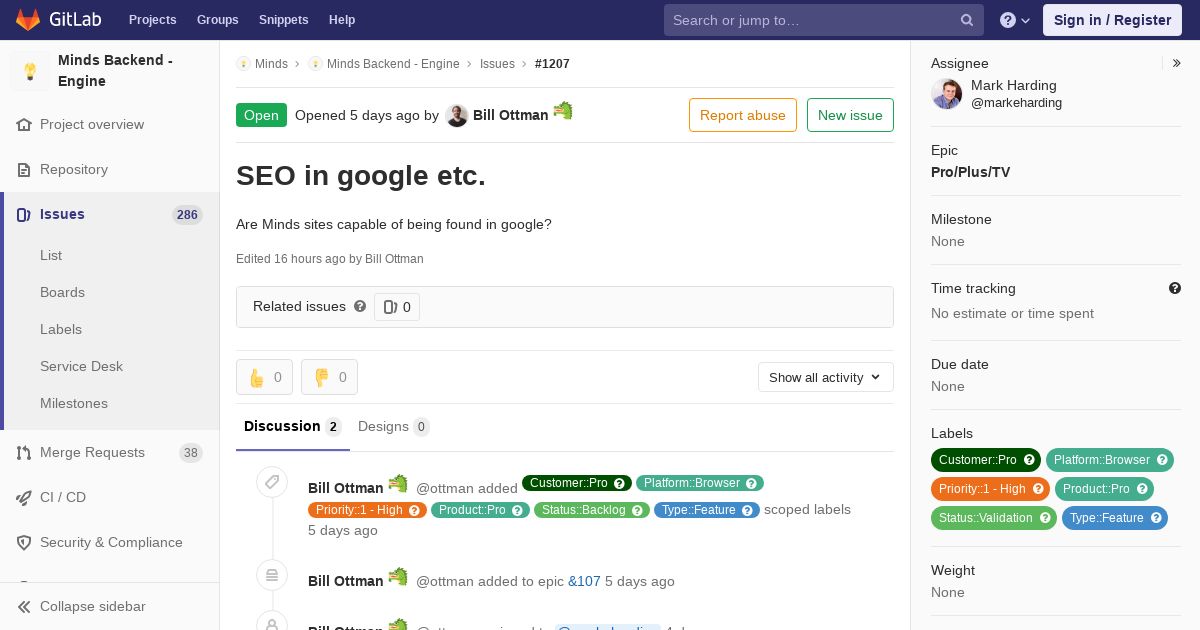
Task: Click the @markeharding username
Action: tap(1016, 103)
